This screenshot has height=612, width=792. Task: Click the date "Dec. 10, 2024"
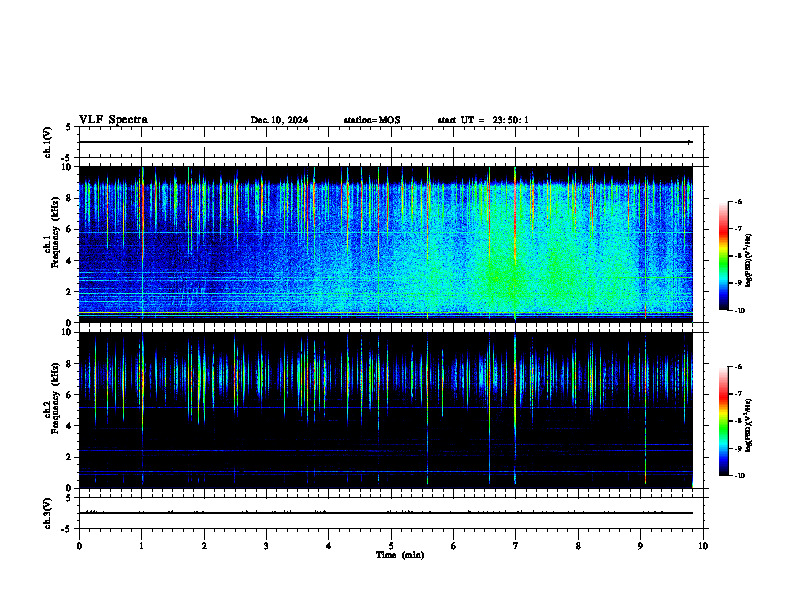click(279, 120)
